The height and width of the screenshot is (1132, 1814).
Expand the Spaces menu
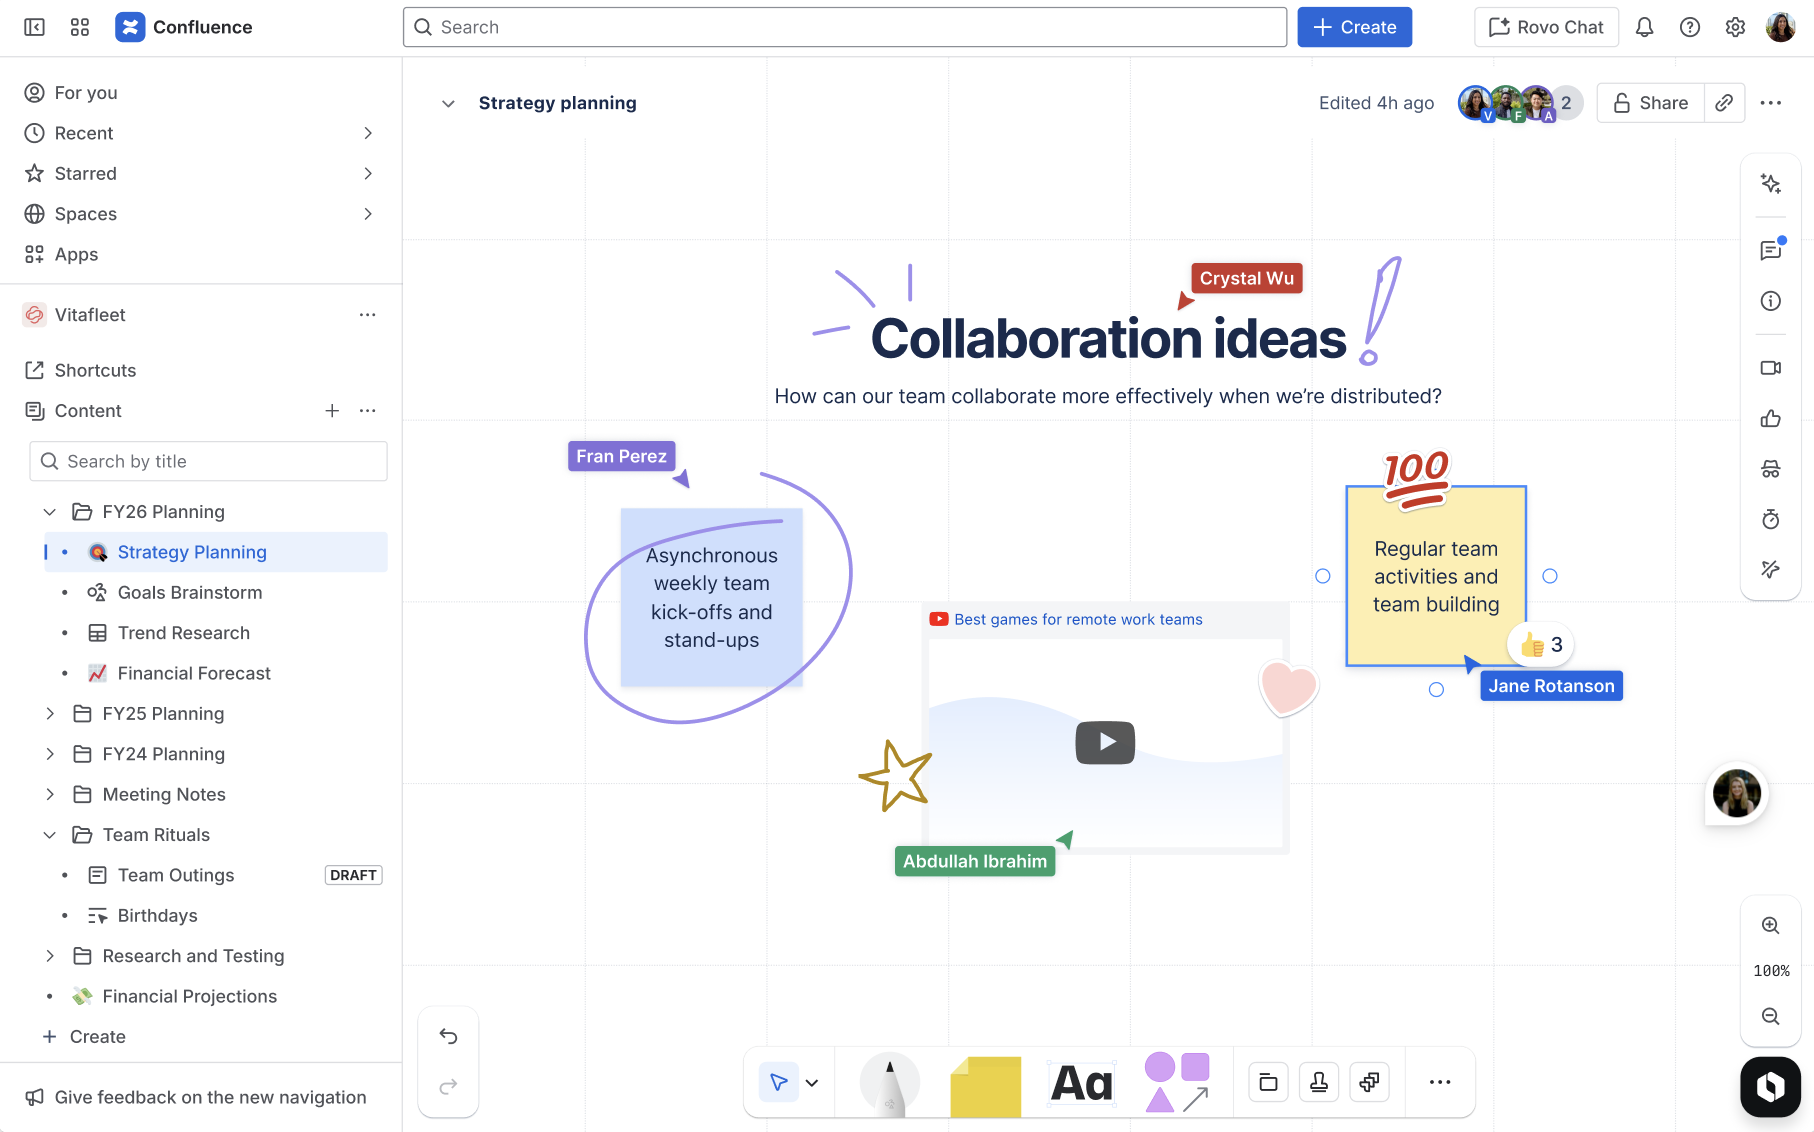(368, 214)
